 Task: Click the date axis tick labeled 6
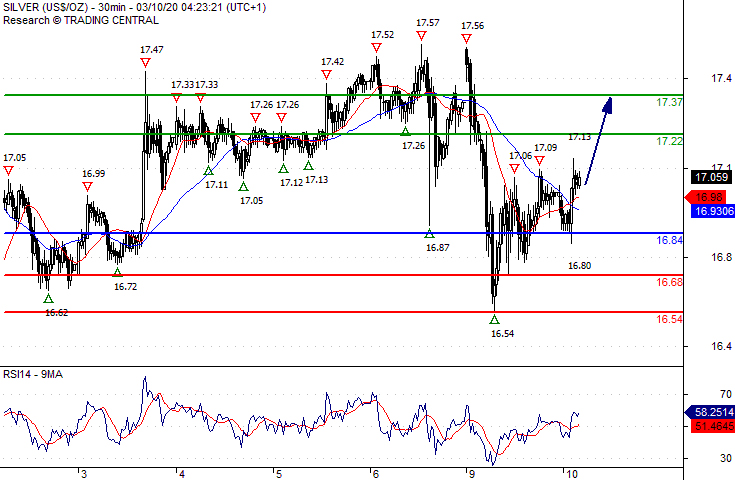[375, 474]
